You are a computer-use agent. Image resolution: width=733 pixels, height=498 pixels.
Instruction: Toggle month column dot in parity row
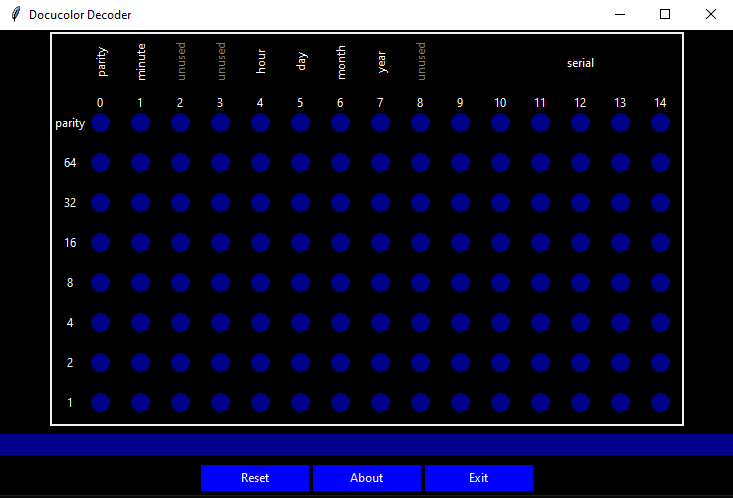(340, 123)
